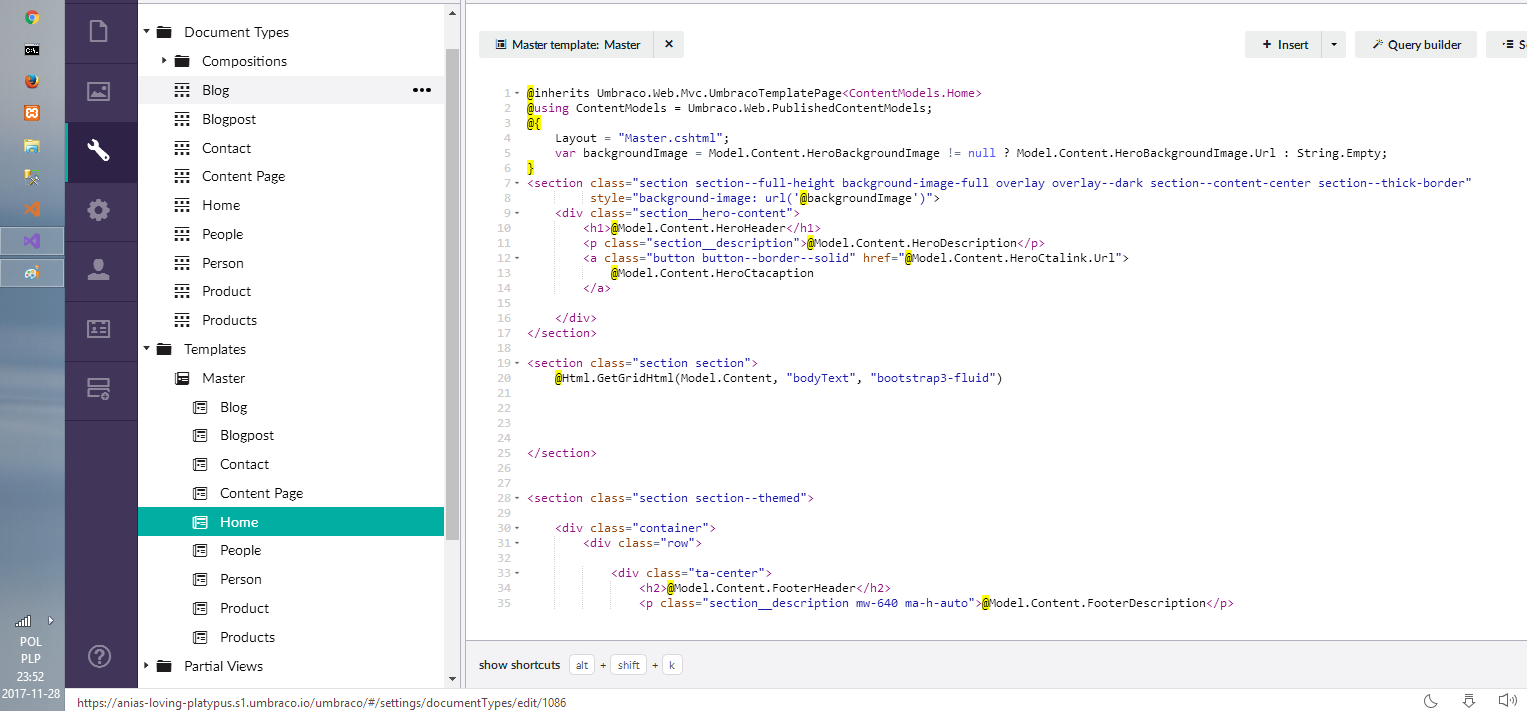Image resolution: width=1527 pixels, height=711 pixels.
Task: Open File Explorer from the taskbar
Action: coord(32,145)
